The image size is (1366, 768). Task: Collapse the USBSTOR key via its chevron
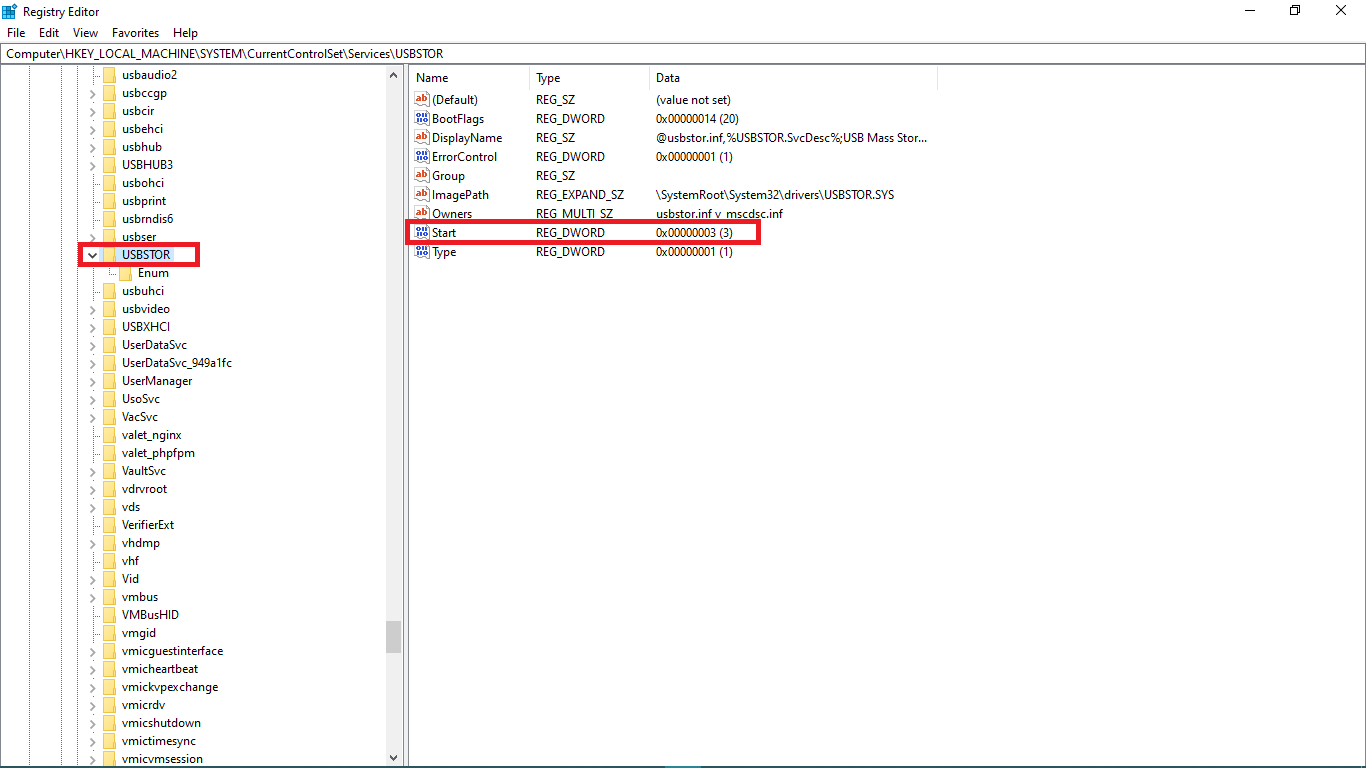click(91, 254)
